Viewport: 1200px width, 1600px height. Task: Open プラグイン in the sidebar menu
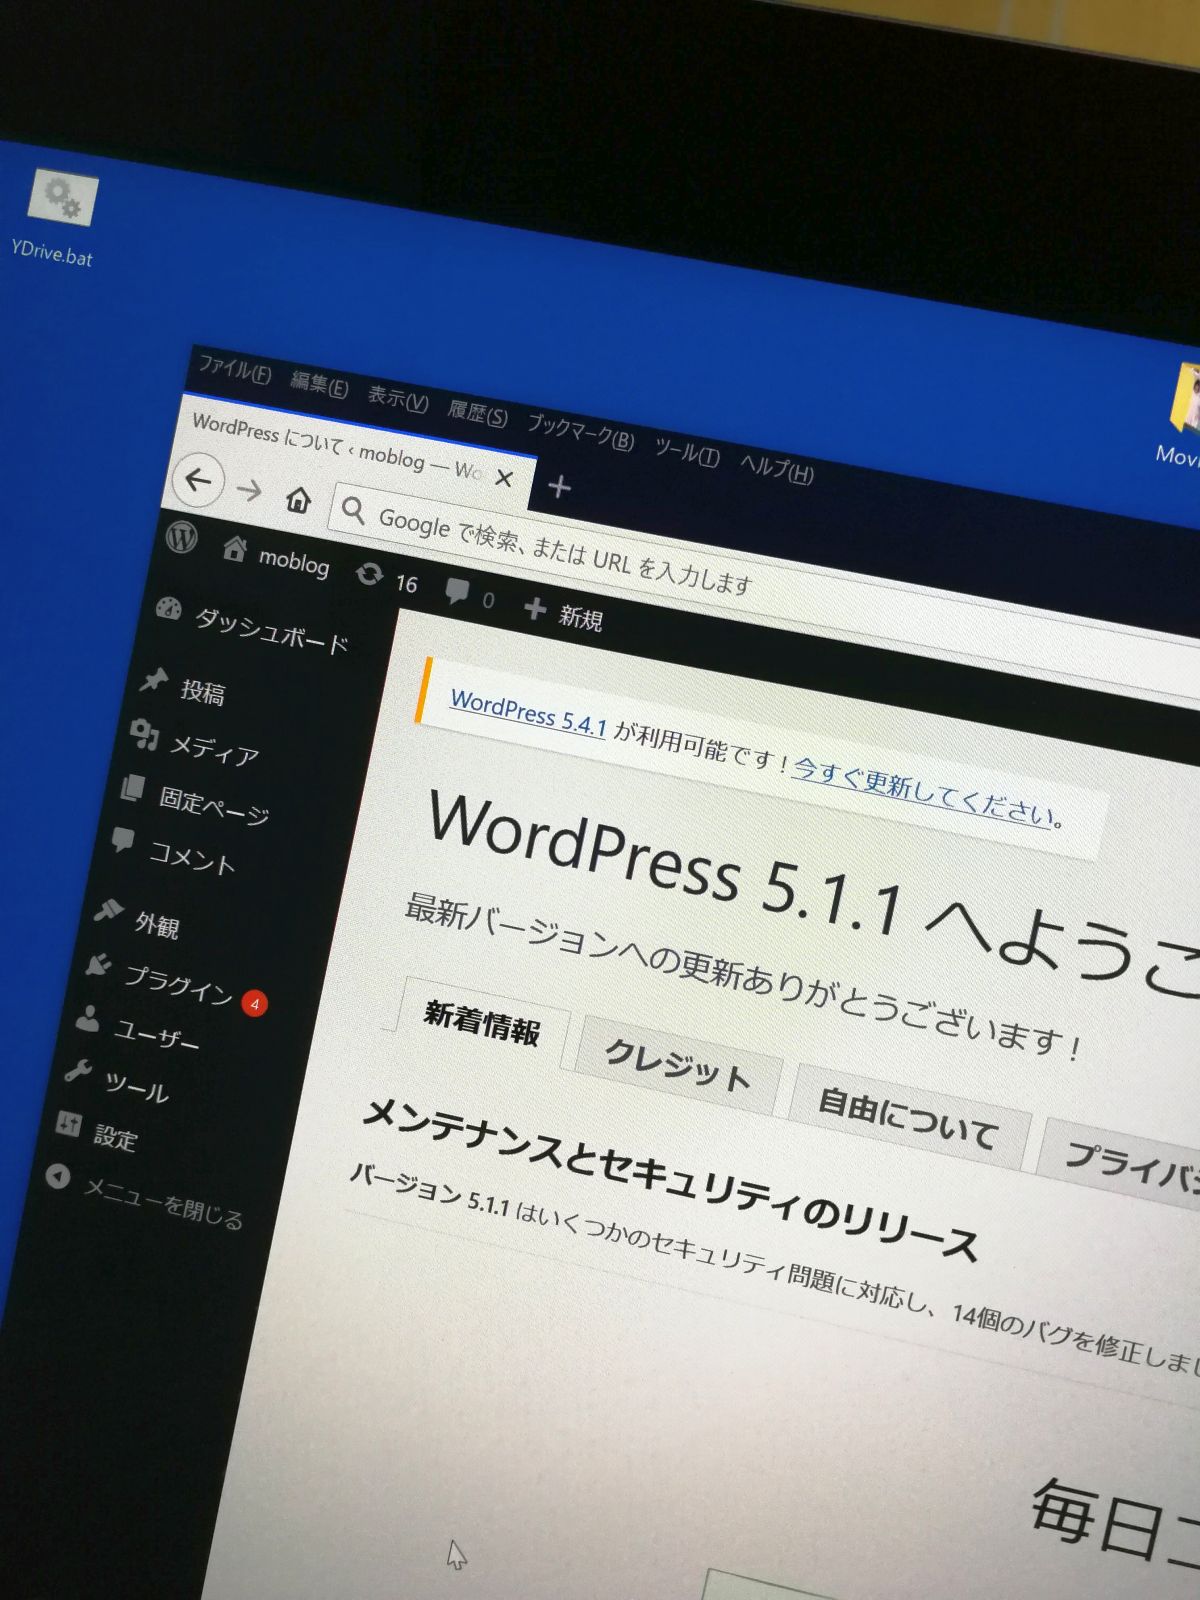pyautogui.click(x=179, y=983)
